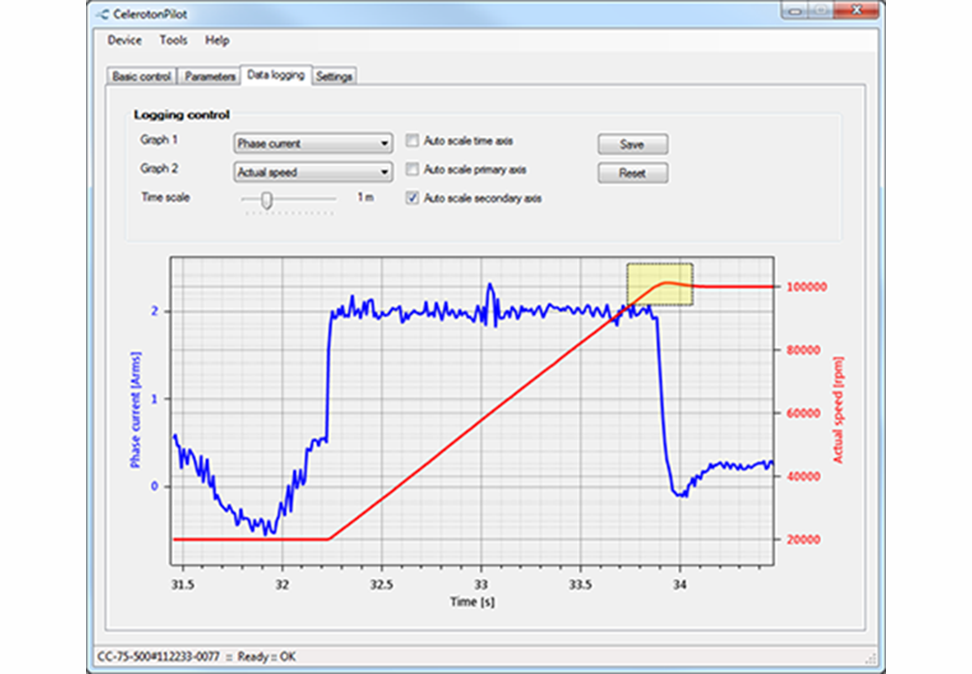Viewport: 972px width, 674px height.
Task: Switch to the Basic control tab
Action: click(x=141, y=77)
